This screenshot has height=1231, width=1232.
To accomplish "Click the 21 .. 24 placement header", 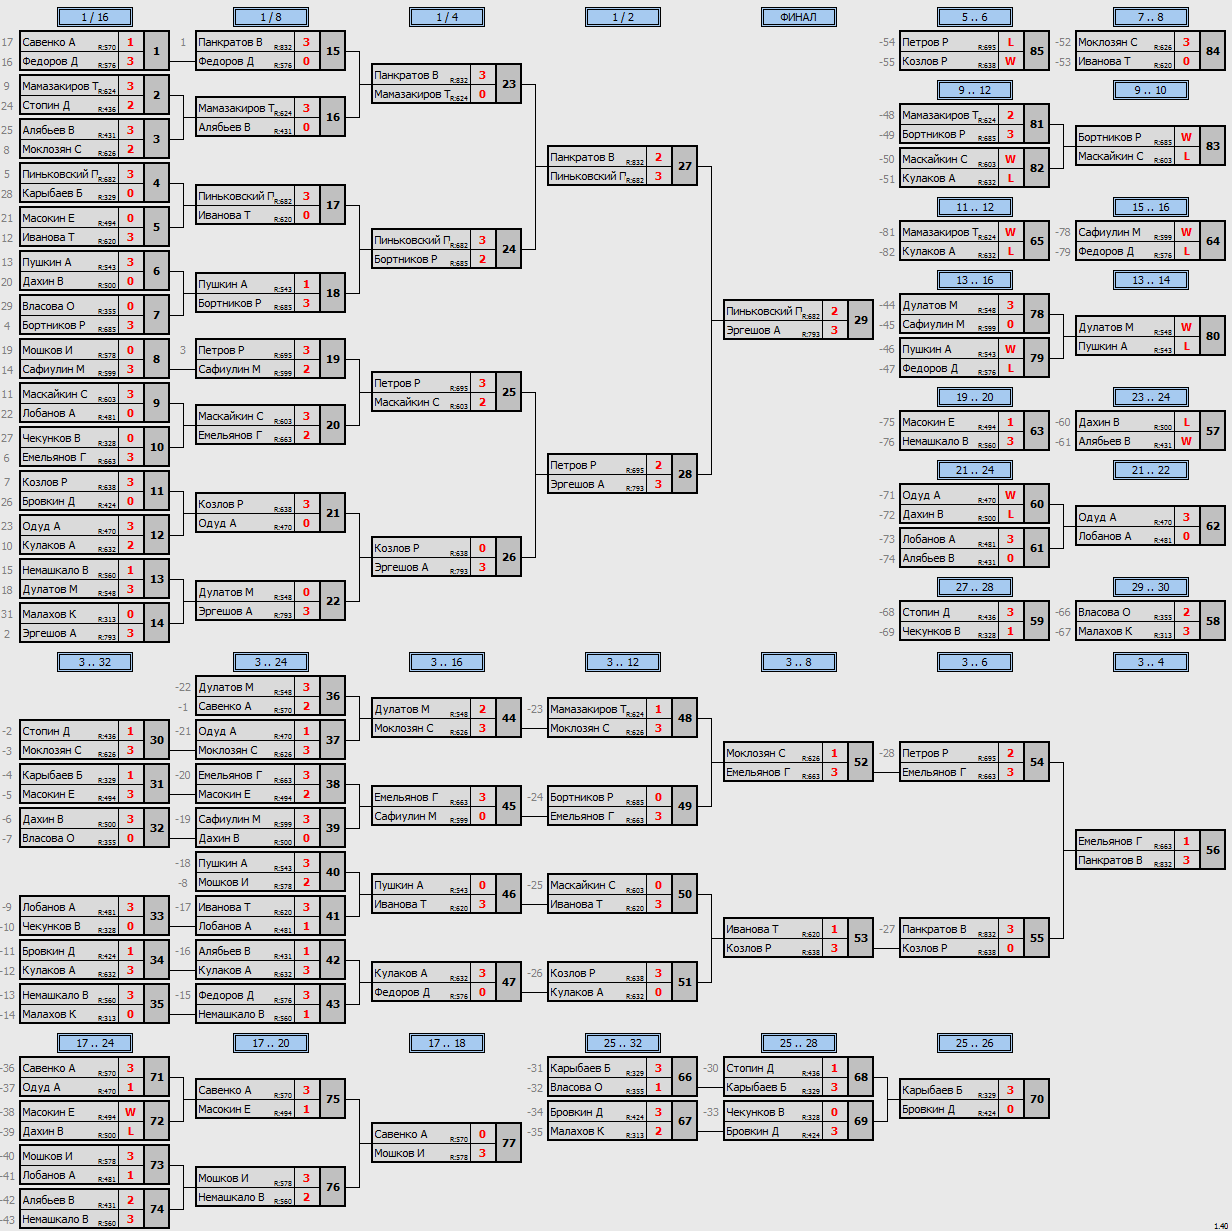I will point(975,470).
